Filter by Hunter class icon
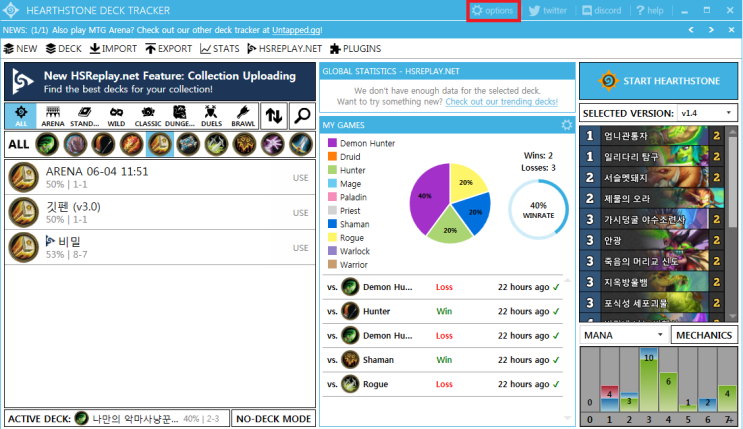The width and height of the screenshot is (743, 429). point(103,144)
